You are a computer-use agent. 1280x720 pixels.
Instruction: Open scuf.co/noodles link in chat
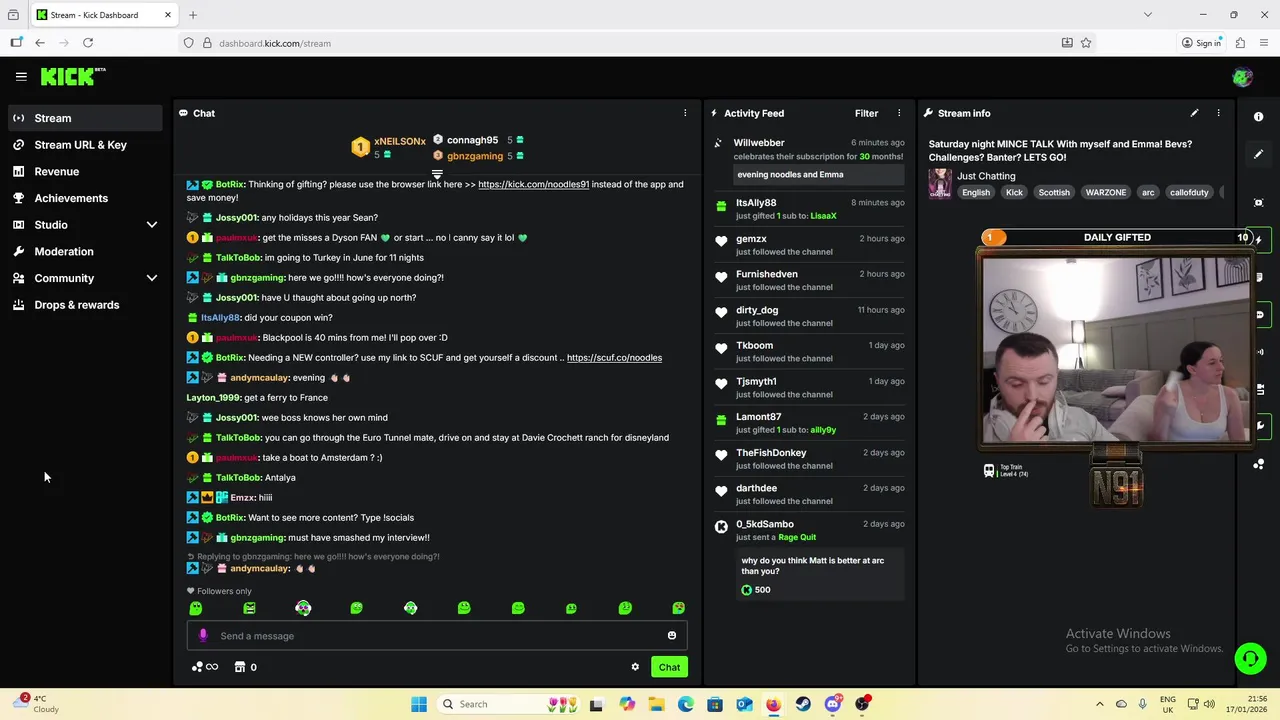(614, 357)
